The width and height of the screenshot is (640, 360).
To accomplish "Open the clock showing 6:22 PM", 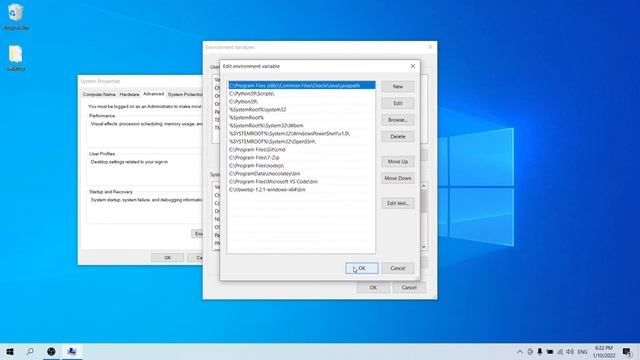I will click(604, 352).
